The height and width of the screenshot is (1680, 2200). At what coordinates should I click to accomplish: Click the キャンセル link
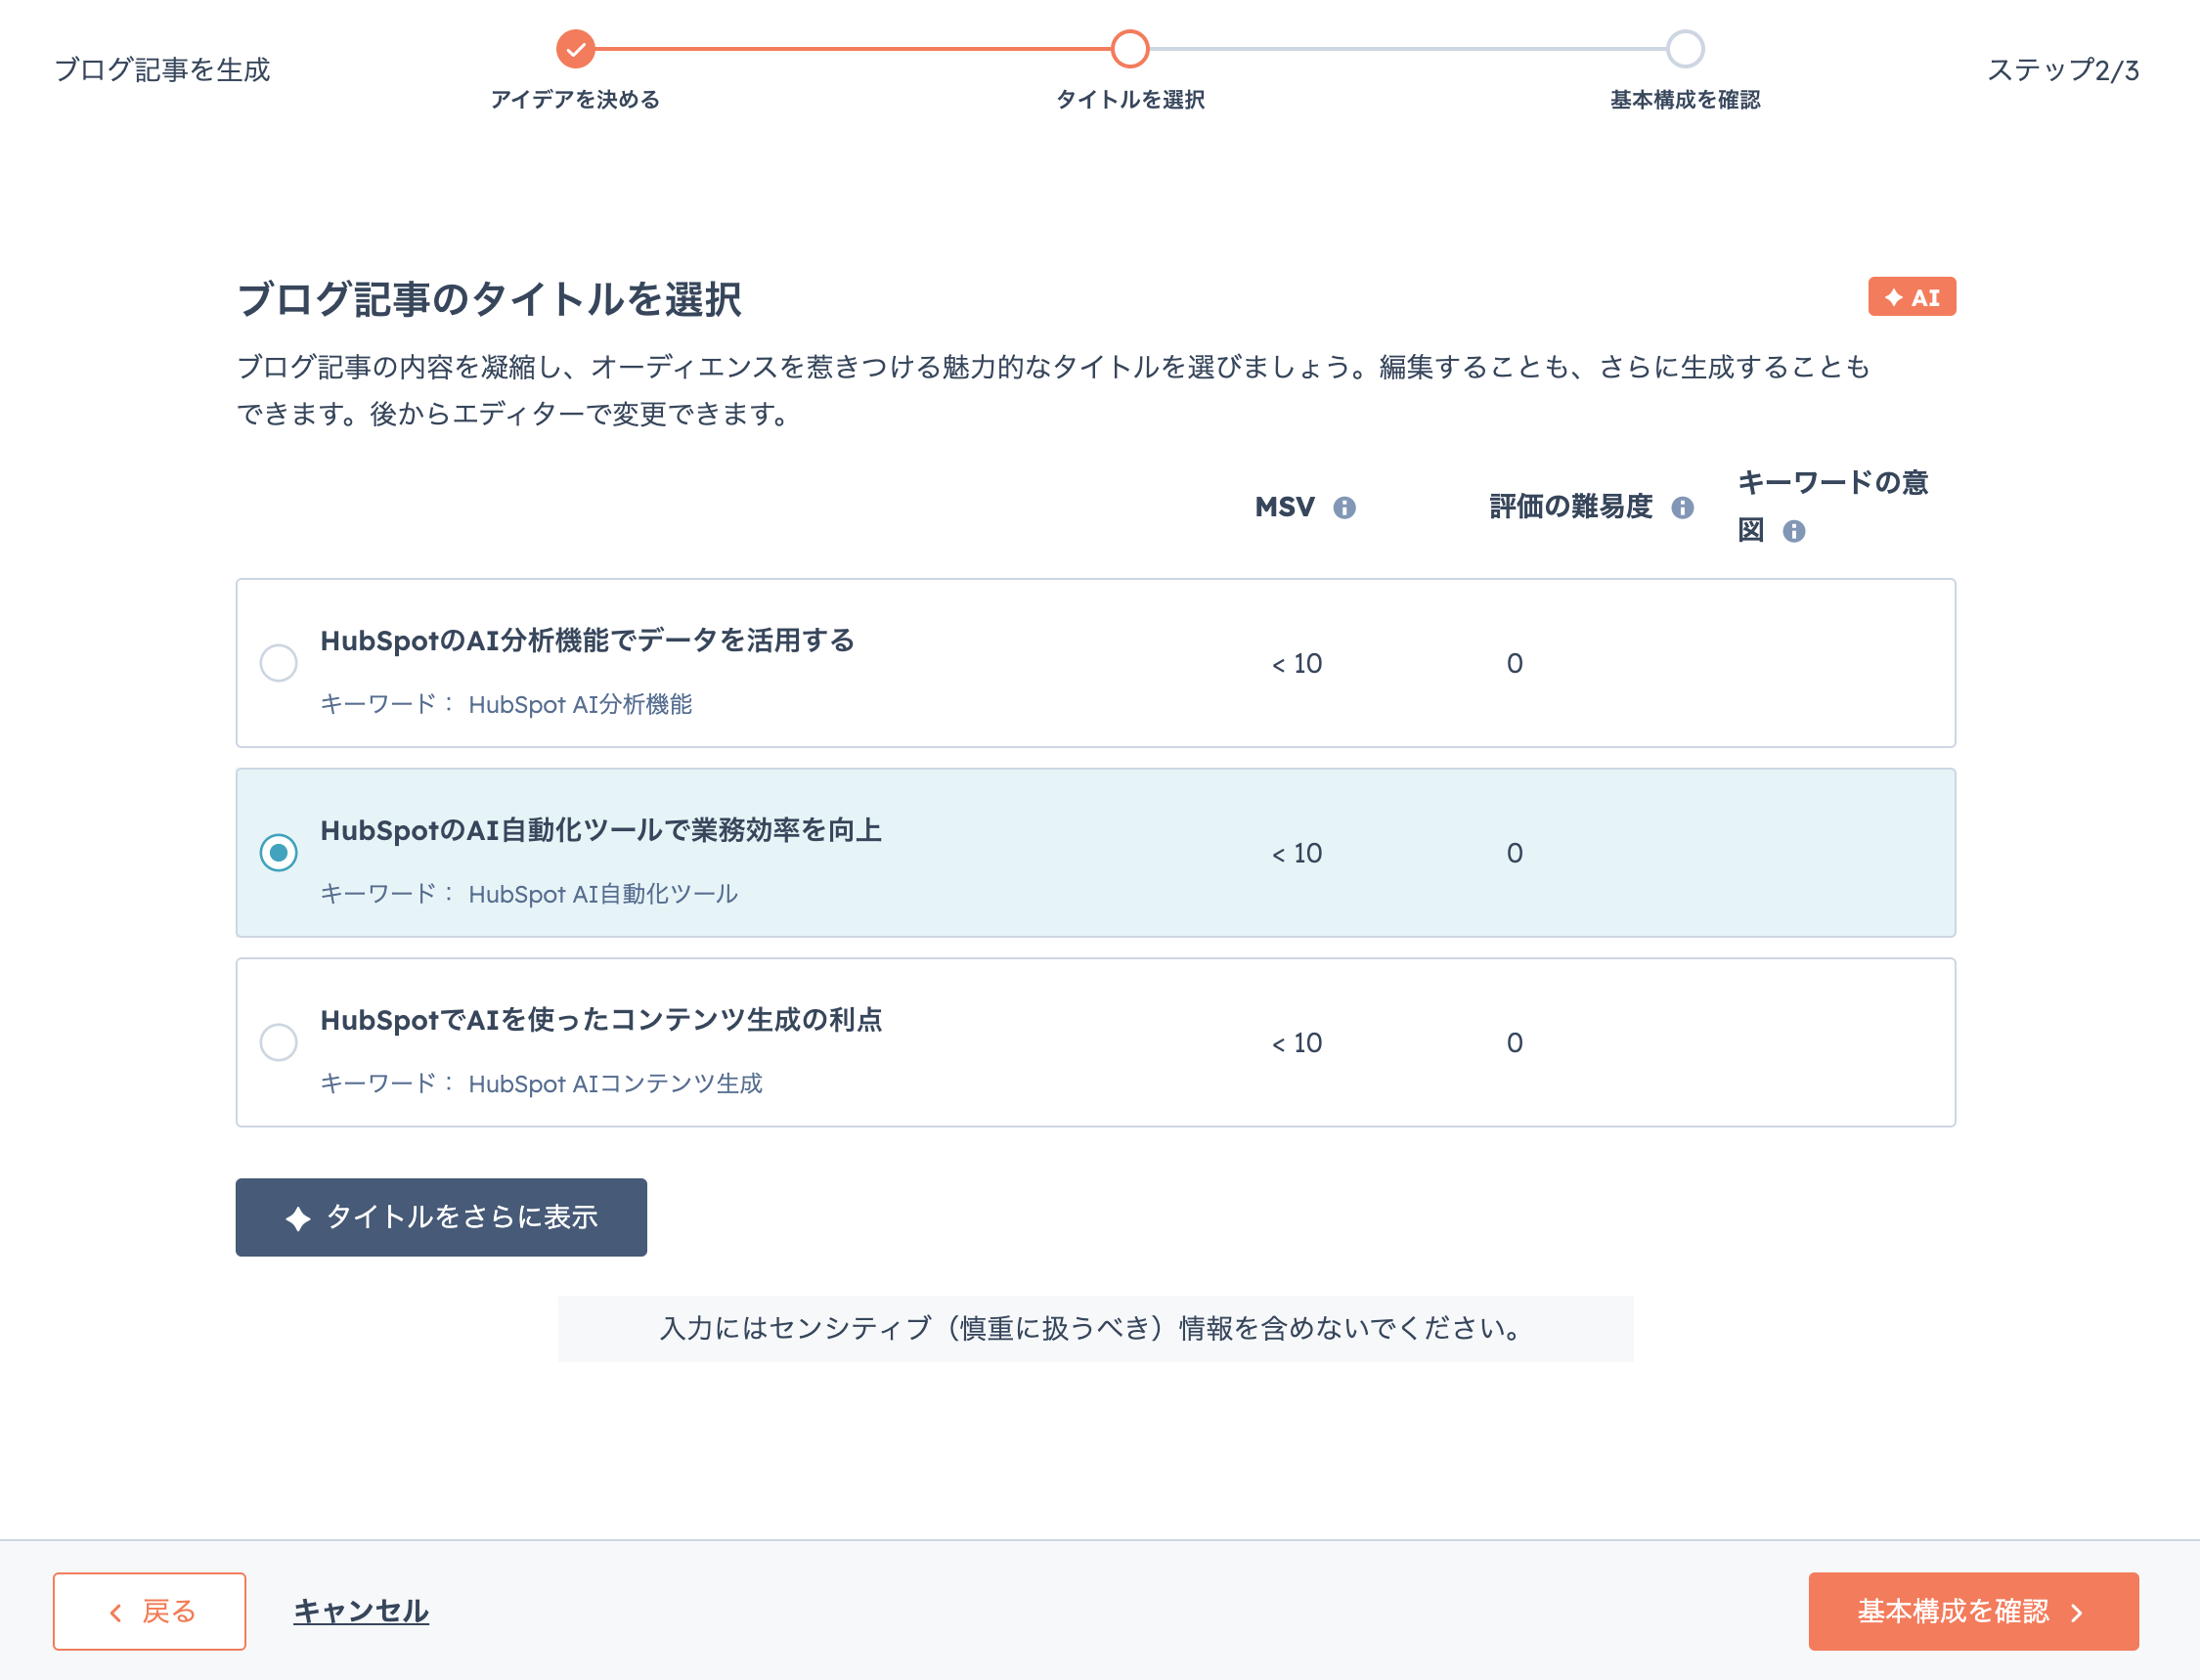click(x=361, y=1611)
